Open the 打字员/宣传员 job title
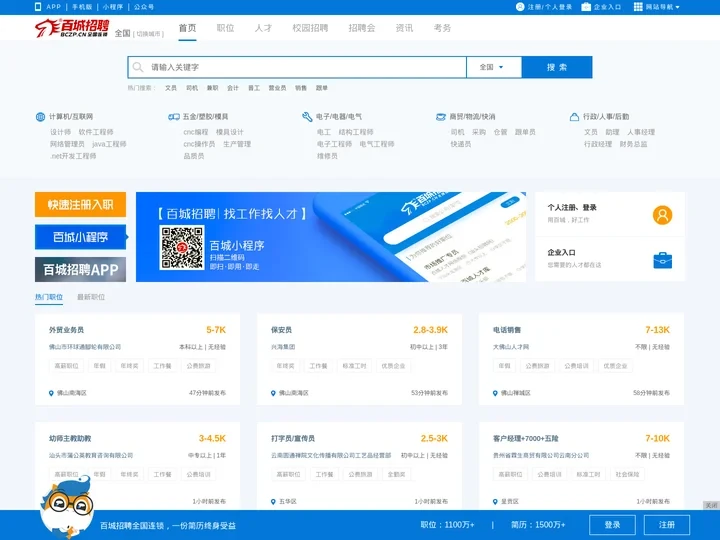 [292, 439]
